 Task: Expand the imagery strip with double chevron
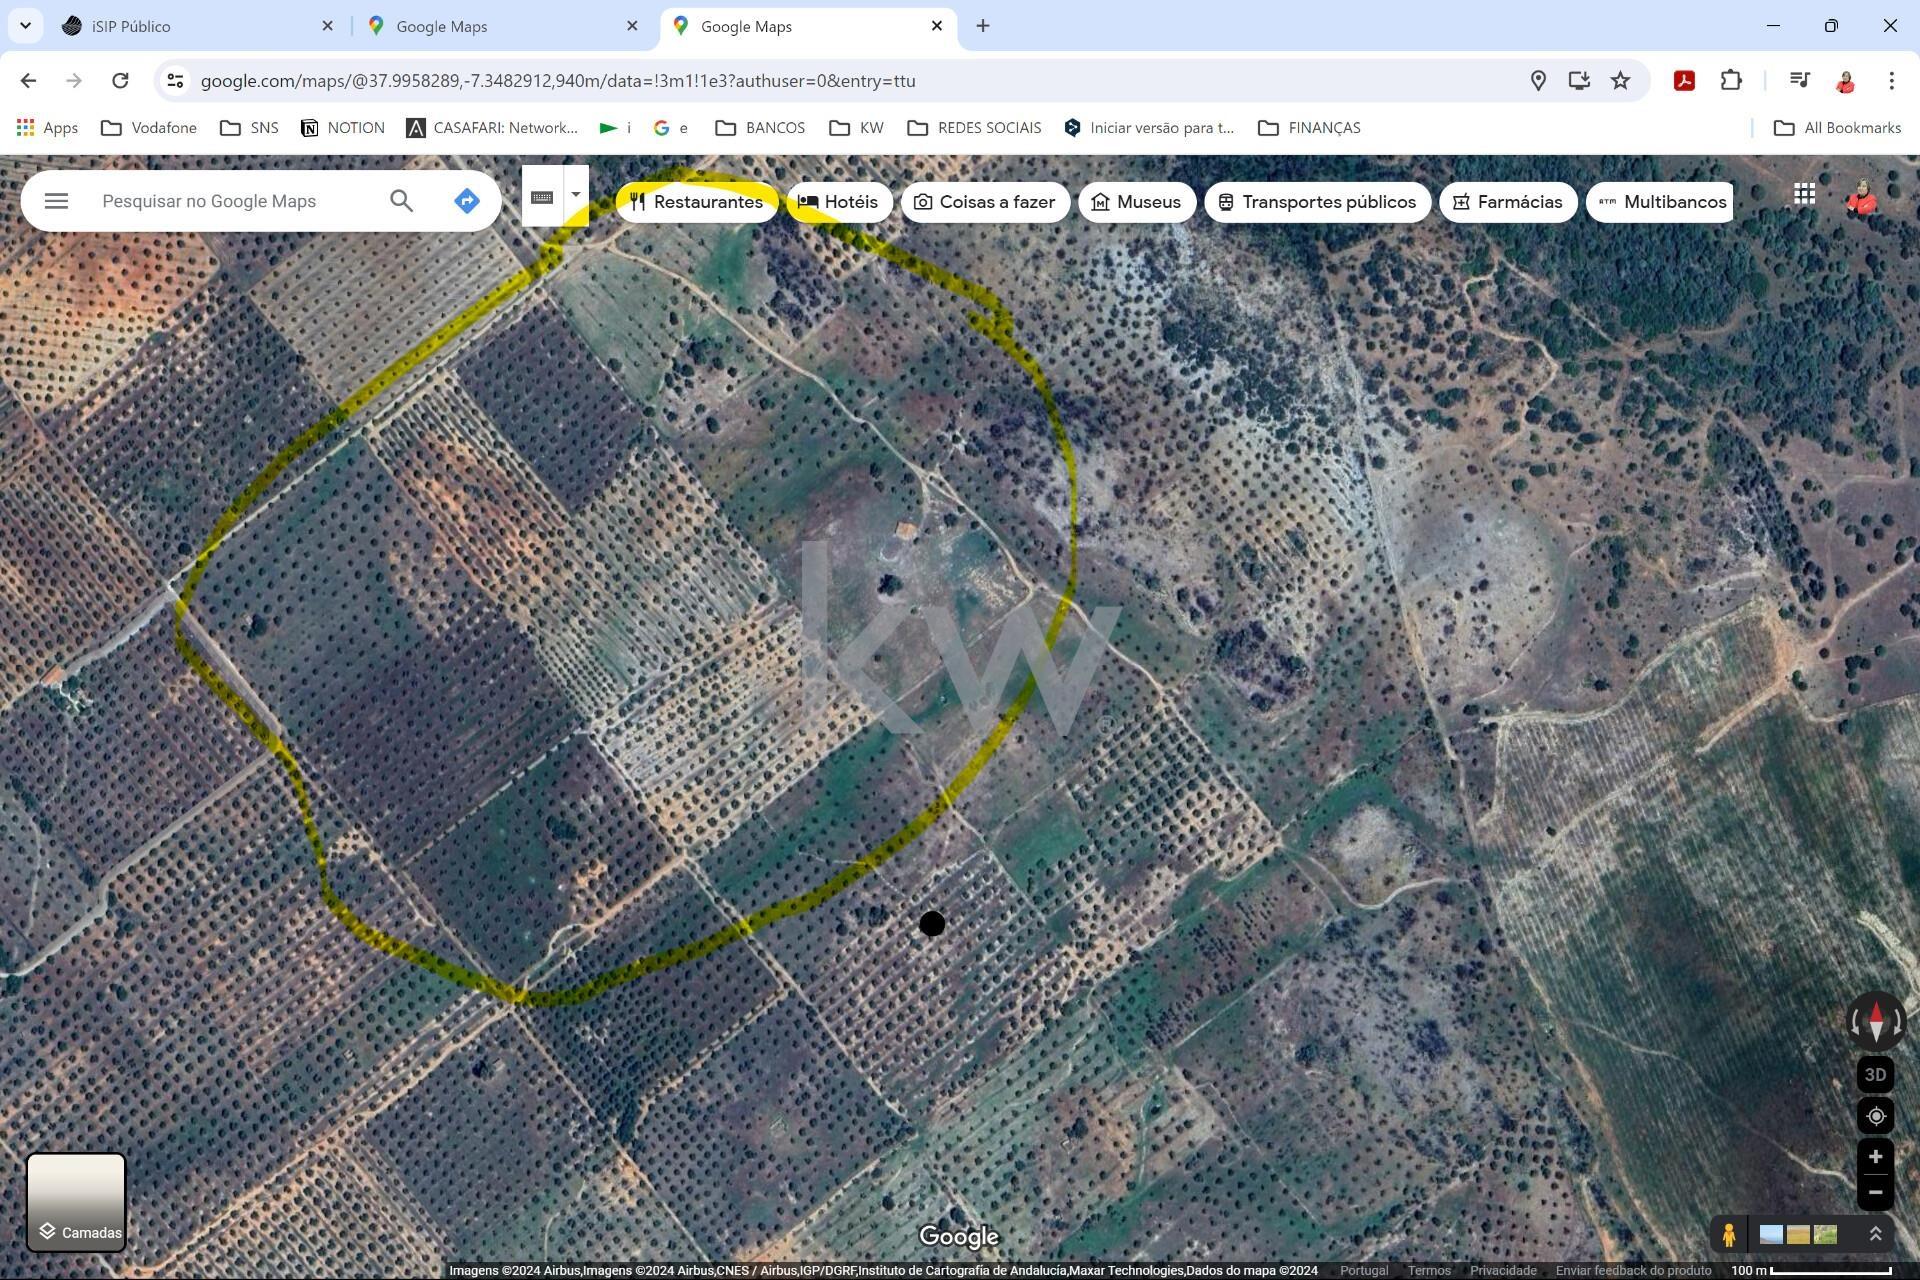1875,1235
